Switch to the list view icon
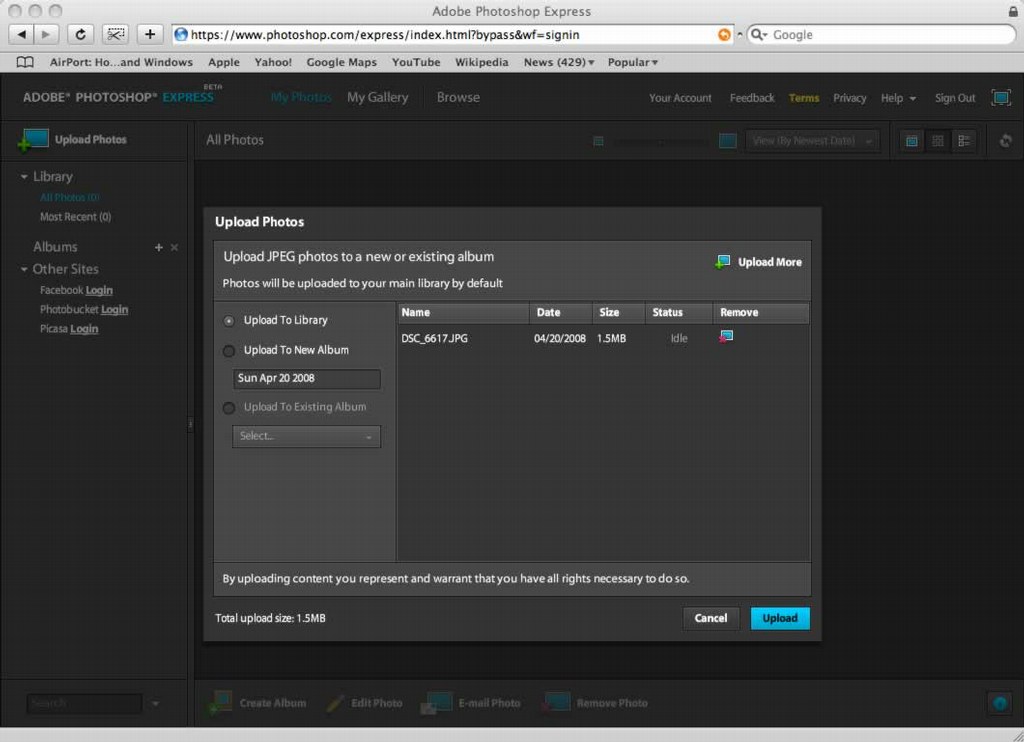1024x742 pixels. pyautogui.click(x=964, y=141)
